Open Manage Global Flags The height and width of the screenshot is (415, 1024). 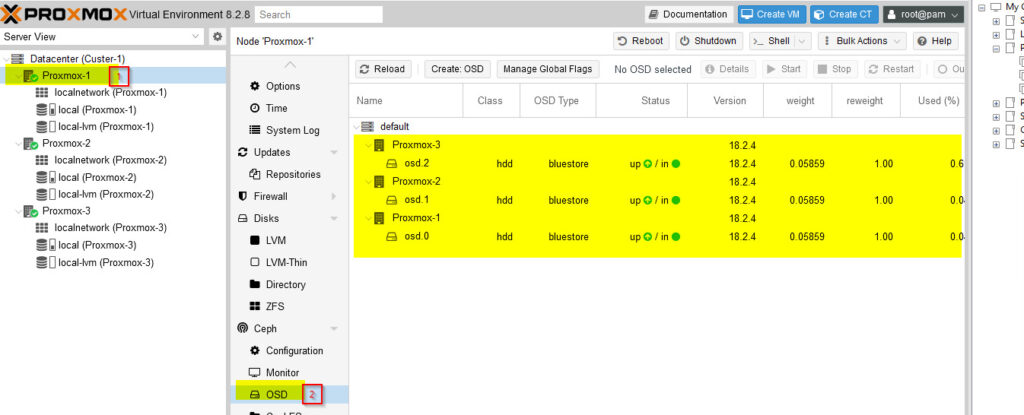547,69
